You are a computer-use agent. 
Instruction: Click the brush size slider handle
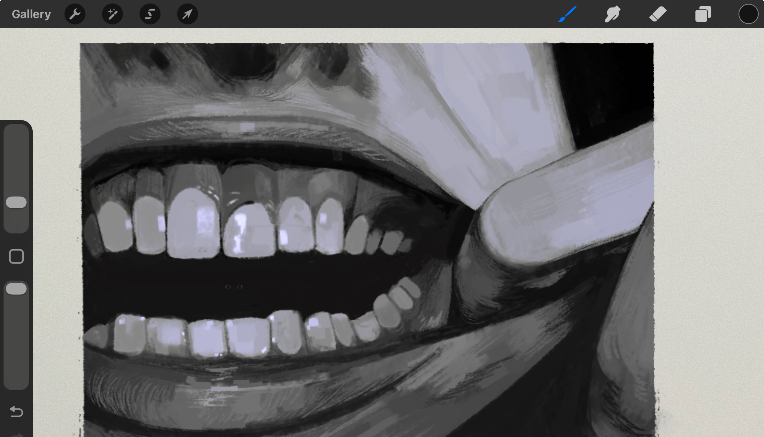point(16,202)
